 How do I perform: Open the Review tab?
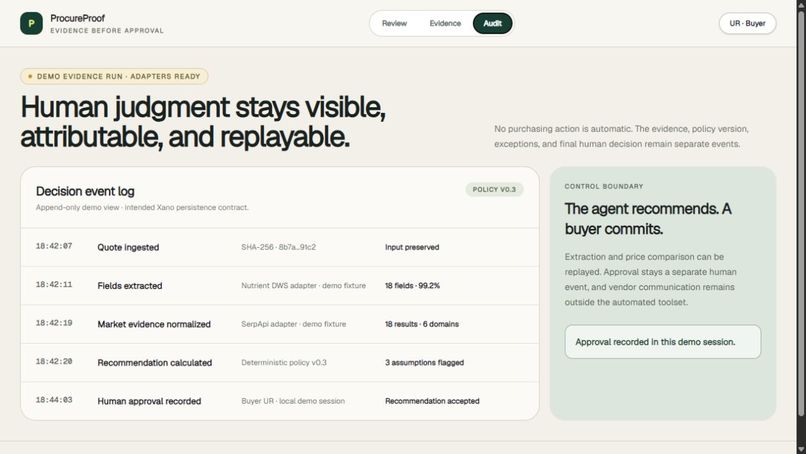tap(394, 23)
